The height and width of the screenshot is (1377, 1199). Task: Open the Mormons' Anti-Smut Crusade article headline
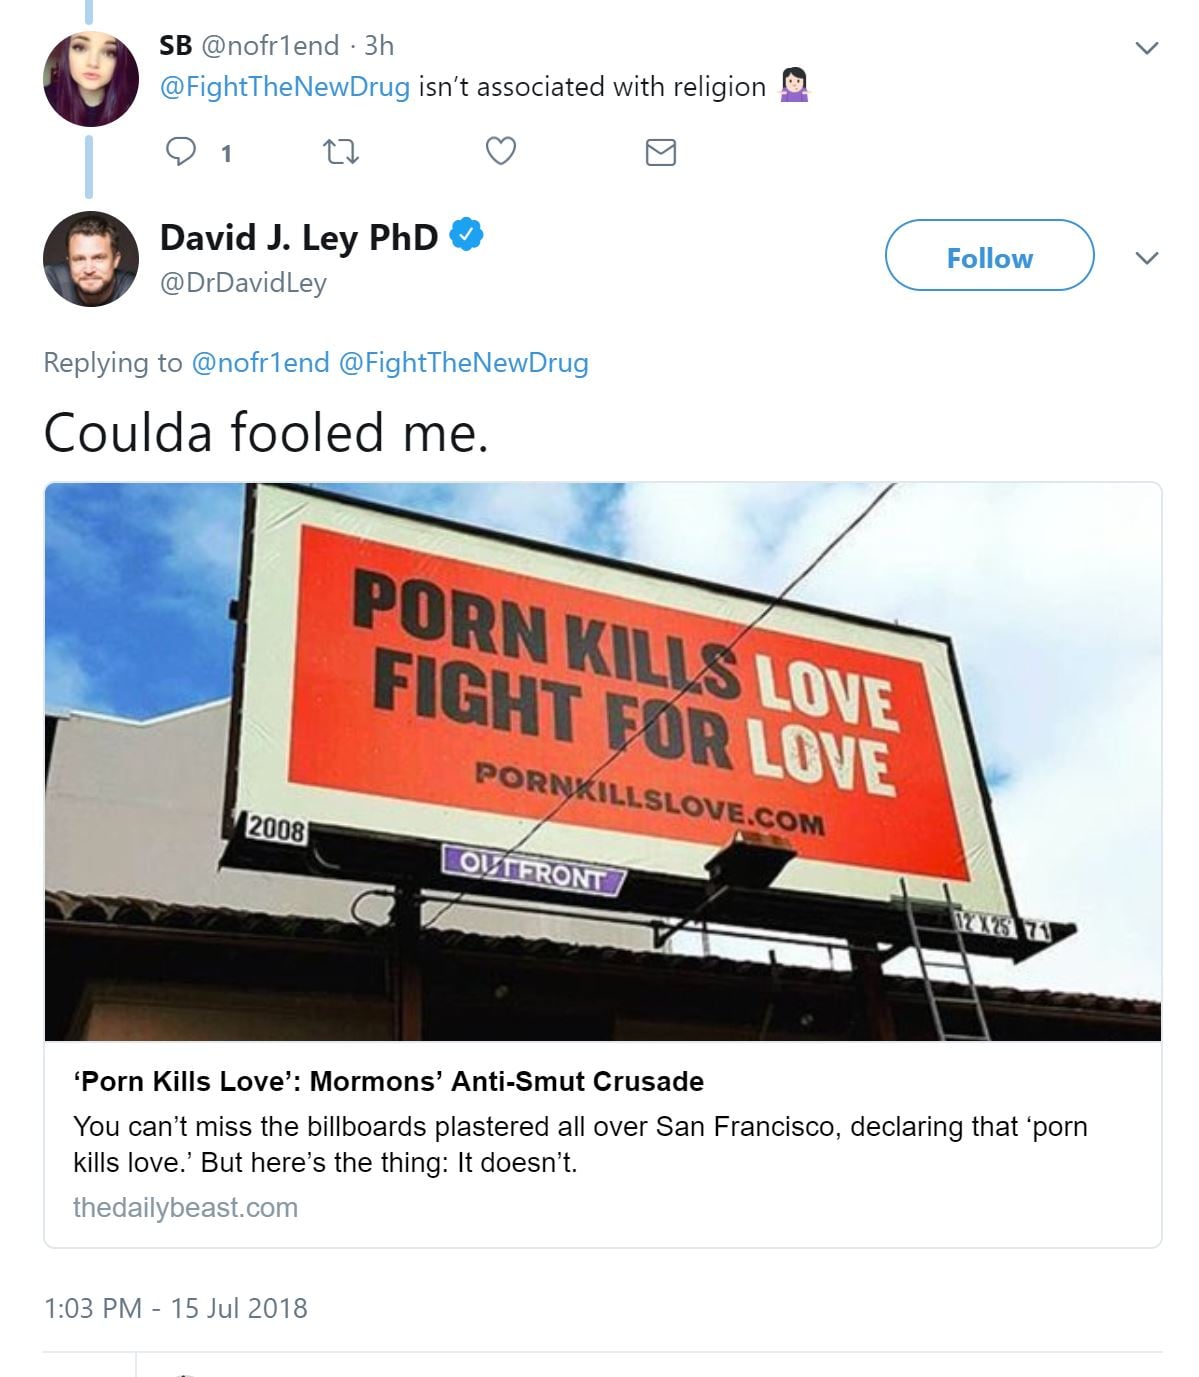(388, 1081)
